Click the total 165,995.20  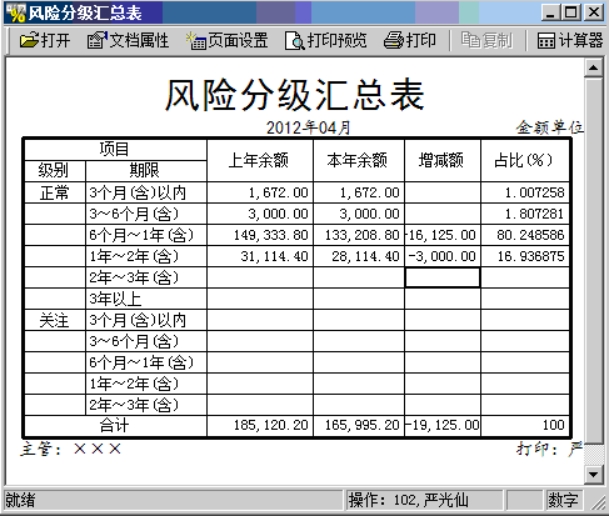(x=362, y=425)
